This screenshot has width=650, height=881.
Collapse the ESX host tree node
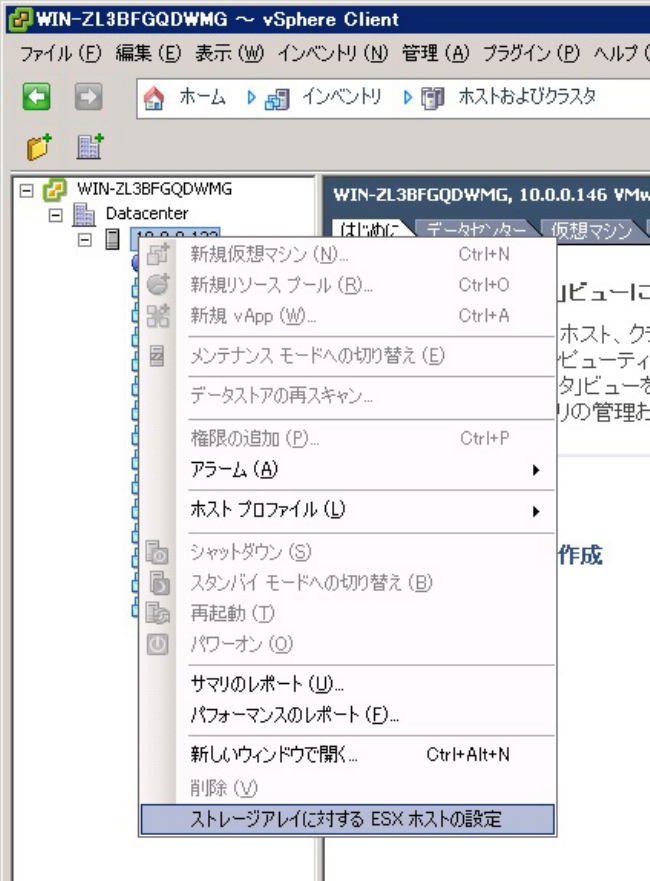tap(84, 240)
